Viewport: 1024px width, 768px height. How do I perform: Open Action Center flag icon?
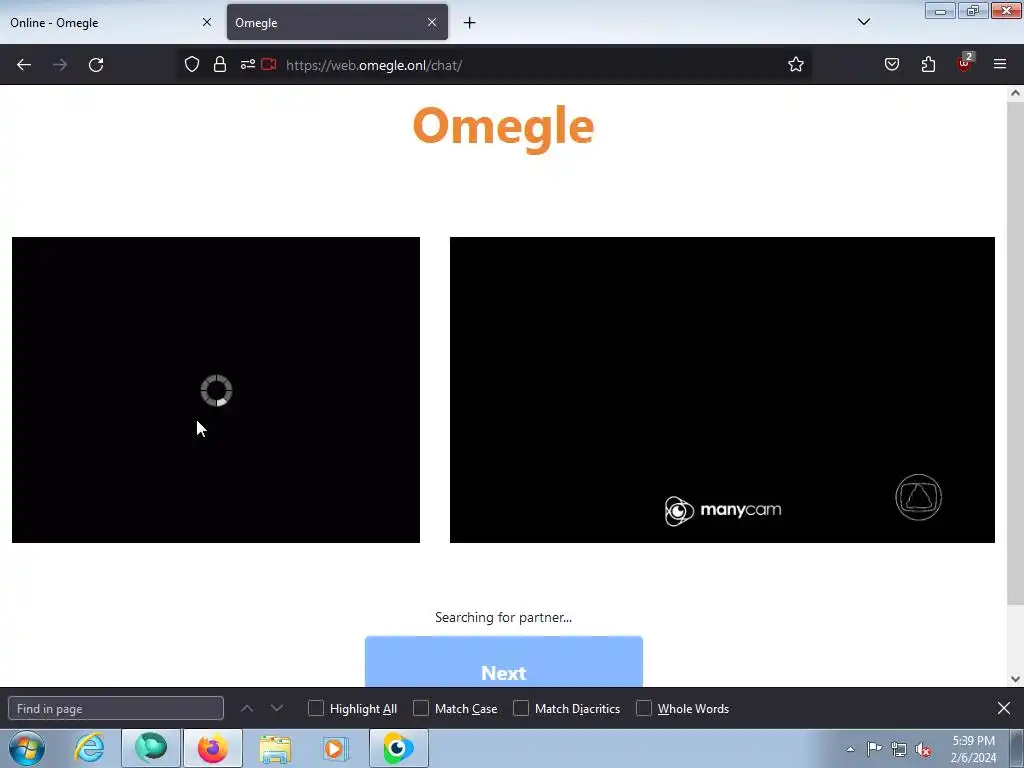tap(874, 749)
